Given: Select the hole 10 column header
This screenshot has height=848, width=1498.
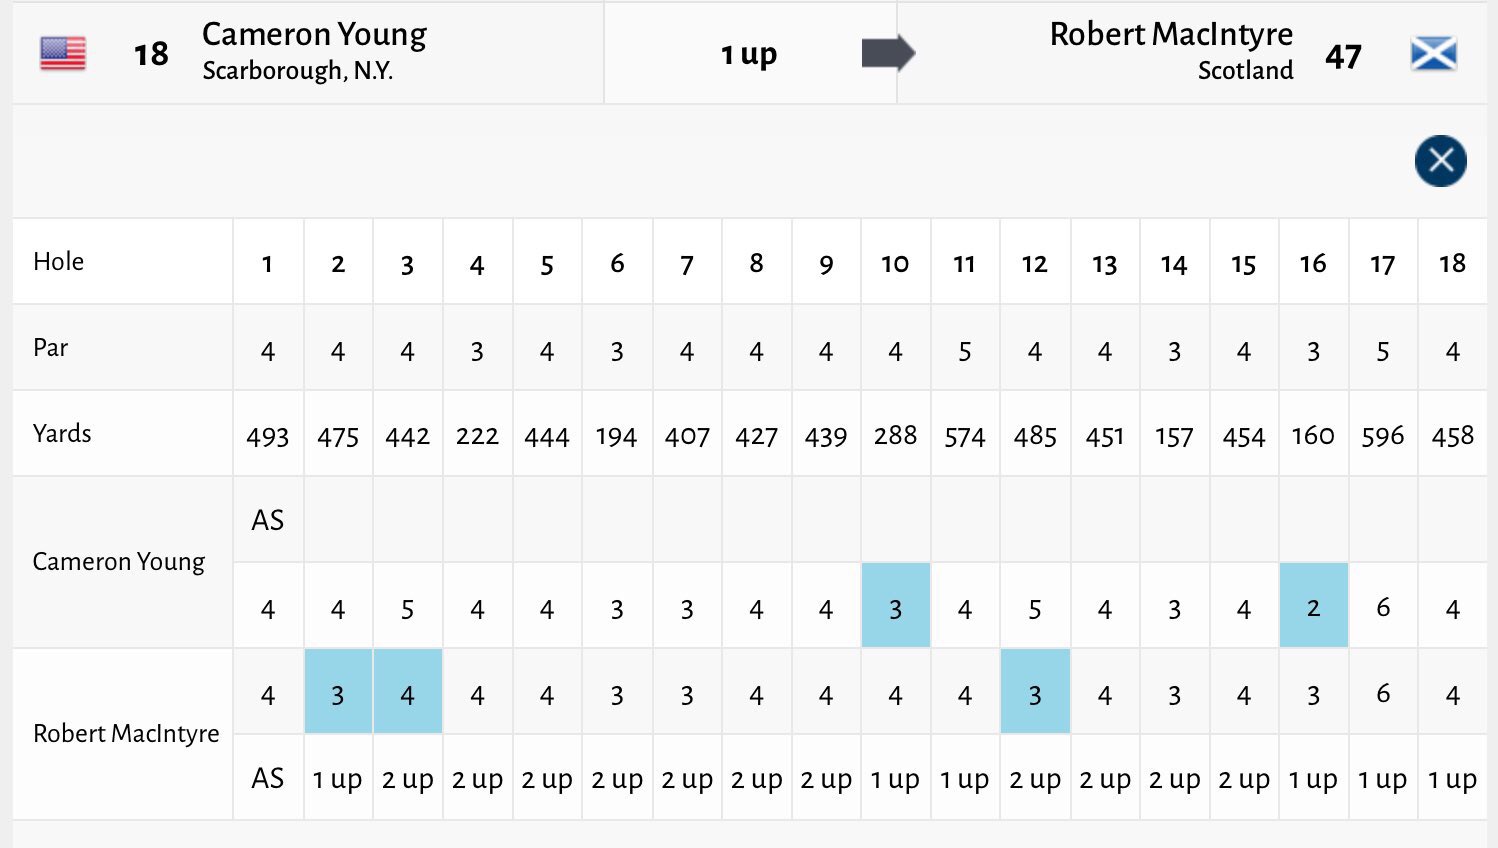Looking at the screenshot, I should [x=895, y=264].
